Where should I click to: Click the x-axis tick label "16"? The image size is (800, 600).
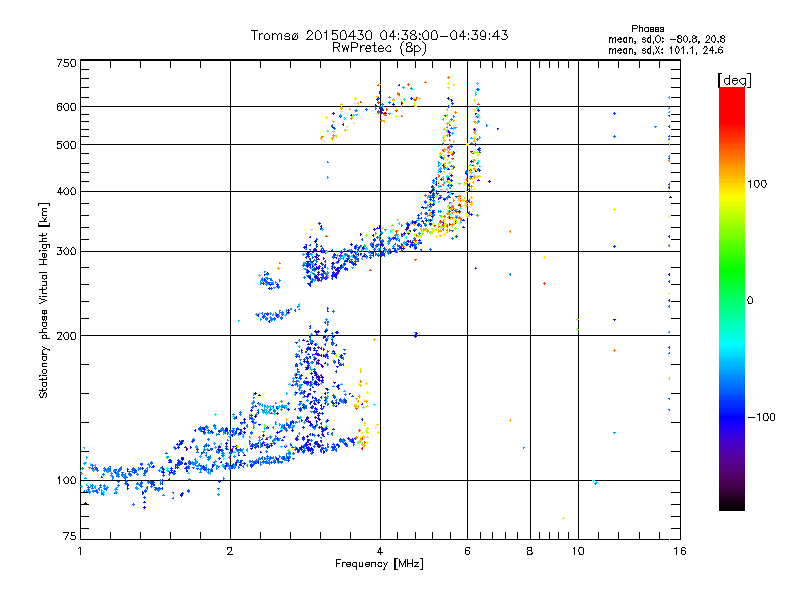680,551
